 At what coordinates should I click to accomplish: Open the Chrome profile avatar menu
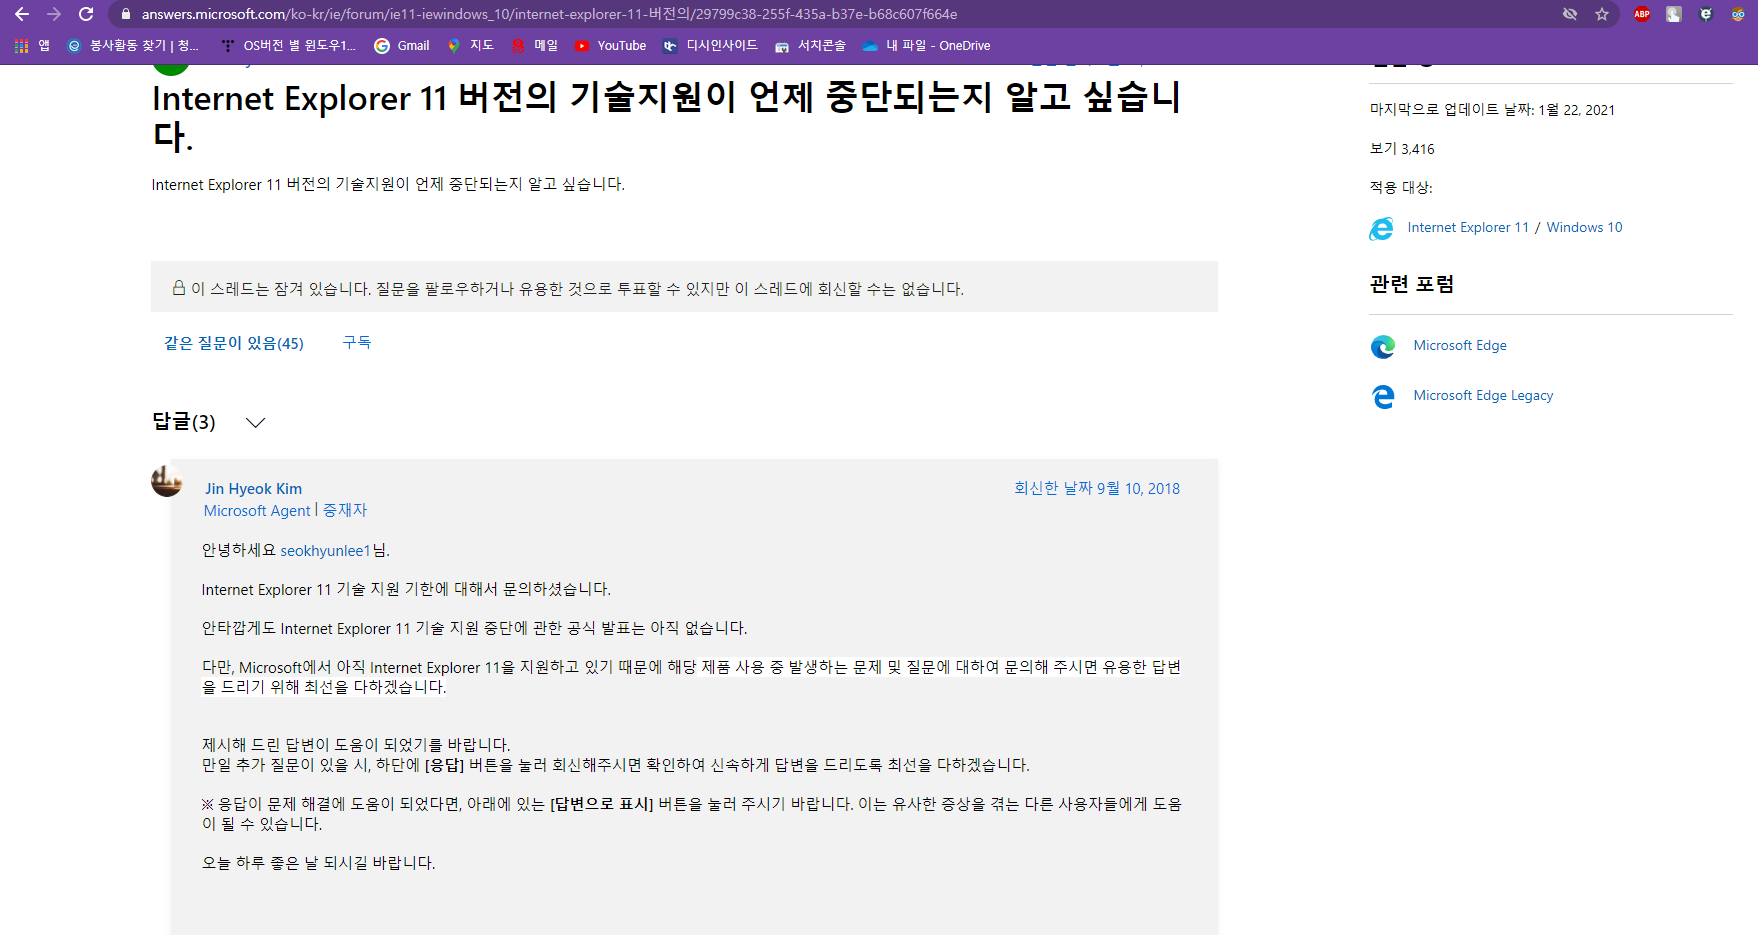tap(1738, 14)
